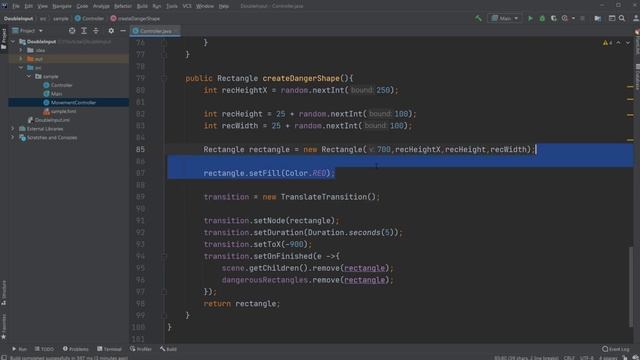Image resolution: width=640 pixels, height=360 pixels.
Task: Open the Problems tool window button
Action: (76, 349)
